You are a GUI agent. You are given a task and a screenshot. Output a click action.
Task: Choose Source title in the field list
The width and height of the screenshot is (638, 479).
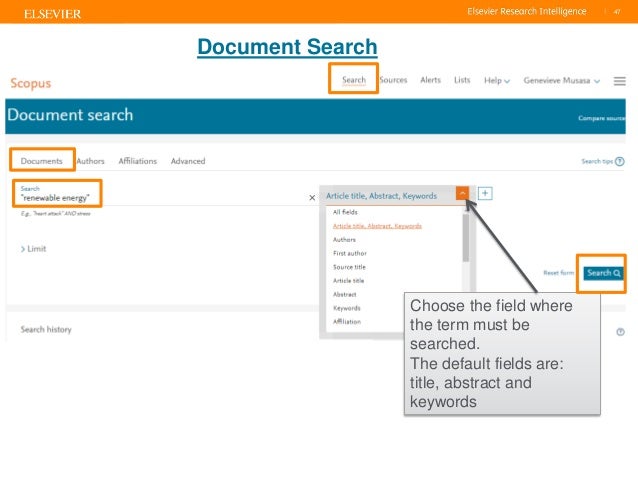[349, 267]
